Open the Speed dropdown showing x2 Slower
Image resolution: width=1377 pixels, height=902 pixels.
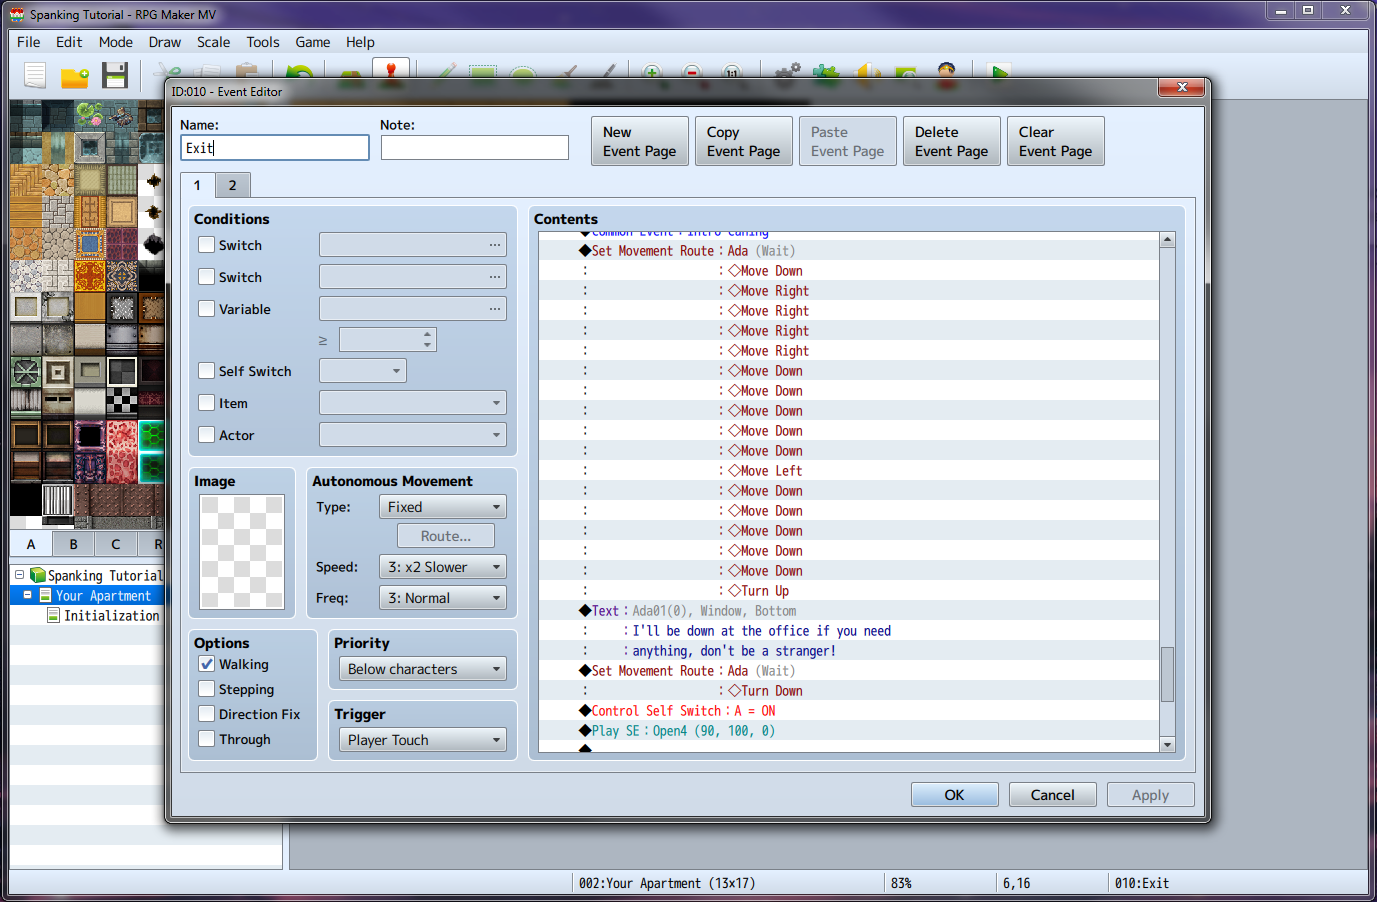pyautogui.click(x=443, y=567)
